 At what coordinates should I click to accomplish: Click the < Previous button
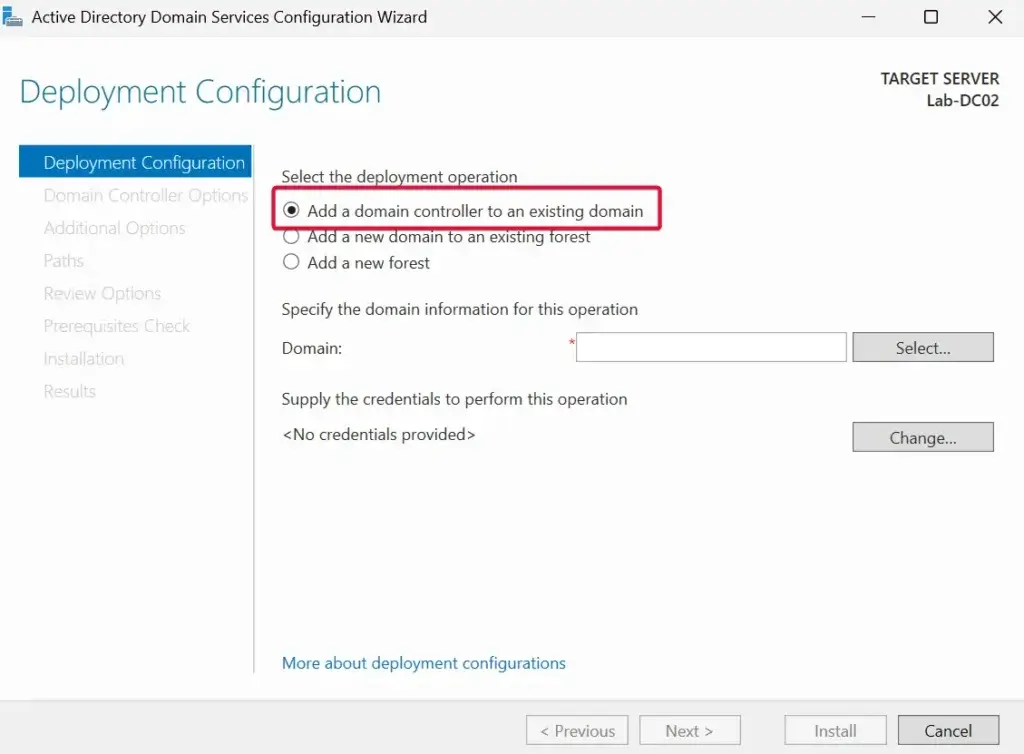[577, 731]
